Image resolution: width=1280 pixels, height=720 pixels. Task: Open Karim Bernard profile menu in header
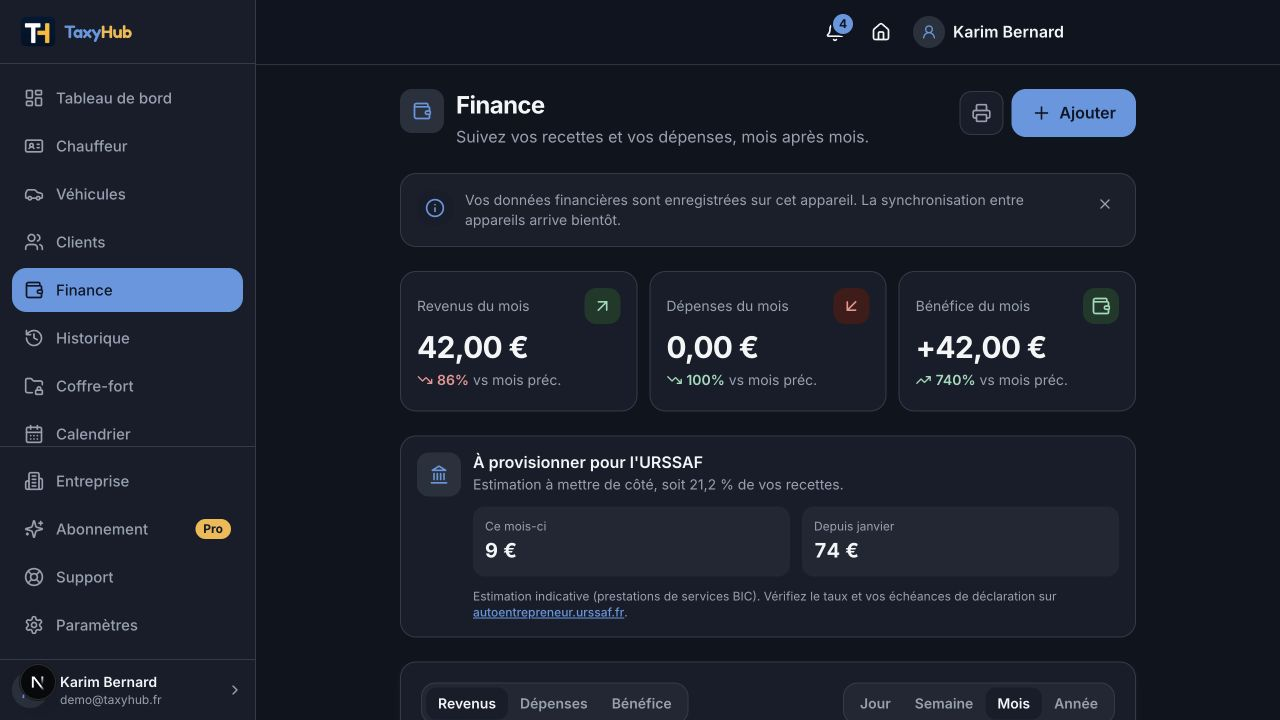pyautogui.click(x=989, y=32)
